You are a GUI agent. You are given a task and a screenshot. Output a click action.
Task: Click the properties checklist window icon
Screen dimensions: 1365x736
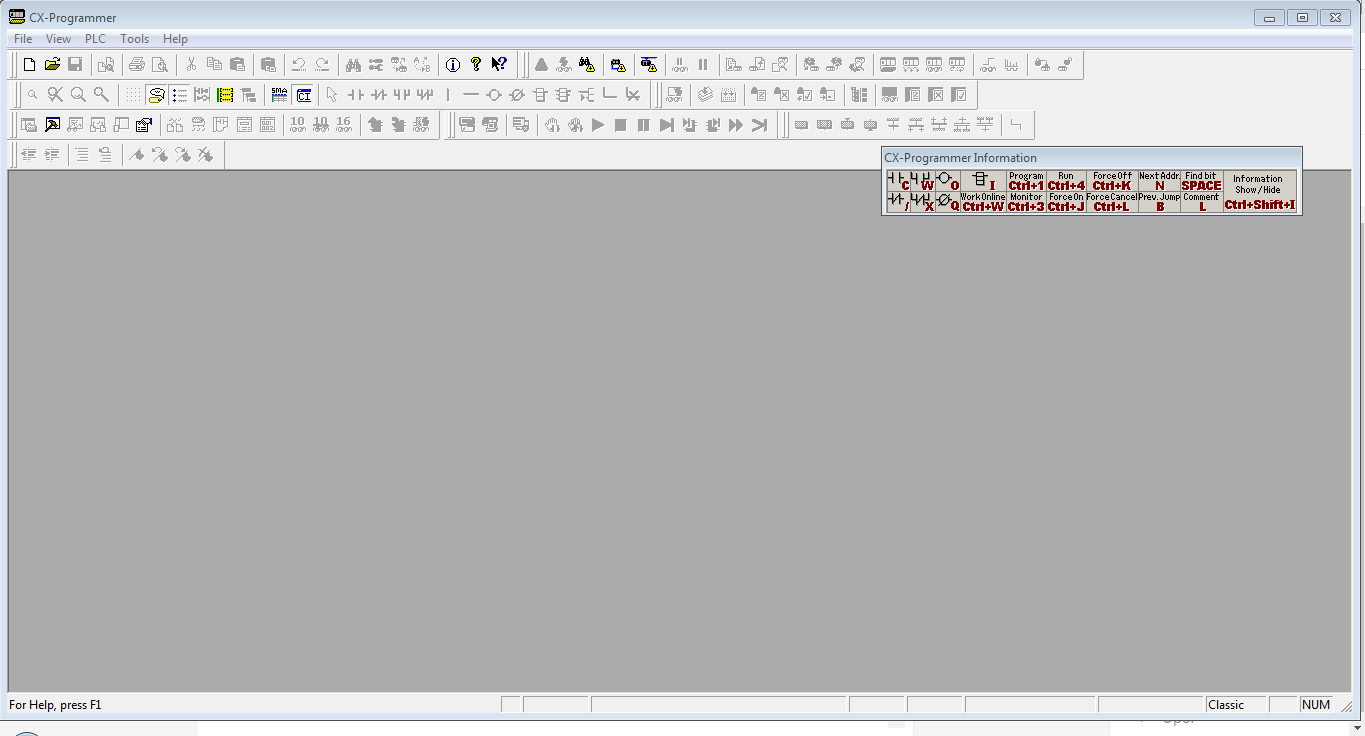coord(144,125)
